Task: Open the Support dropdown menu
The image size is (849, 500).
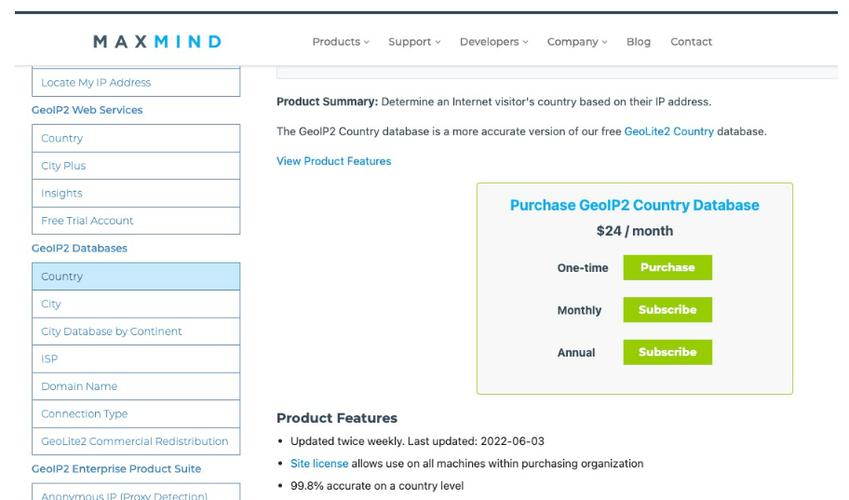Action: click(x=414, y=42)
